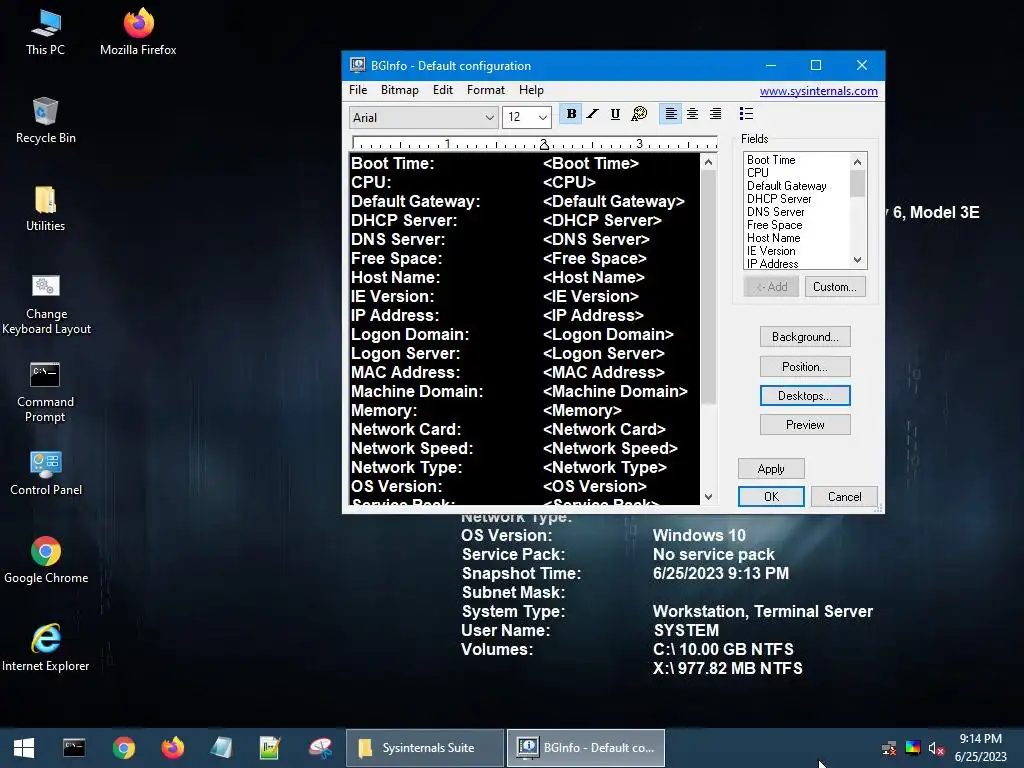
Task: Open the text color picker icon
Action: pos(639,114)
